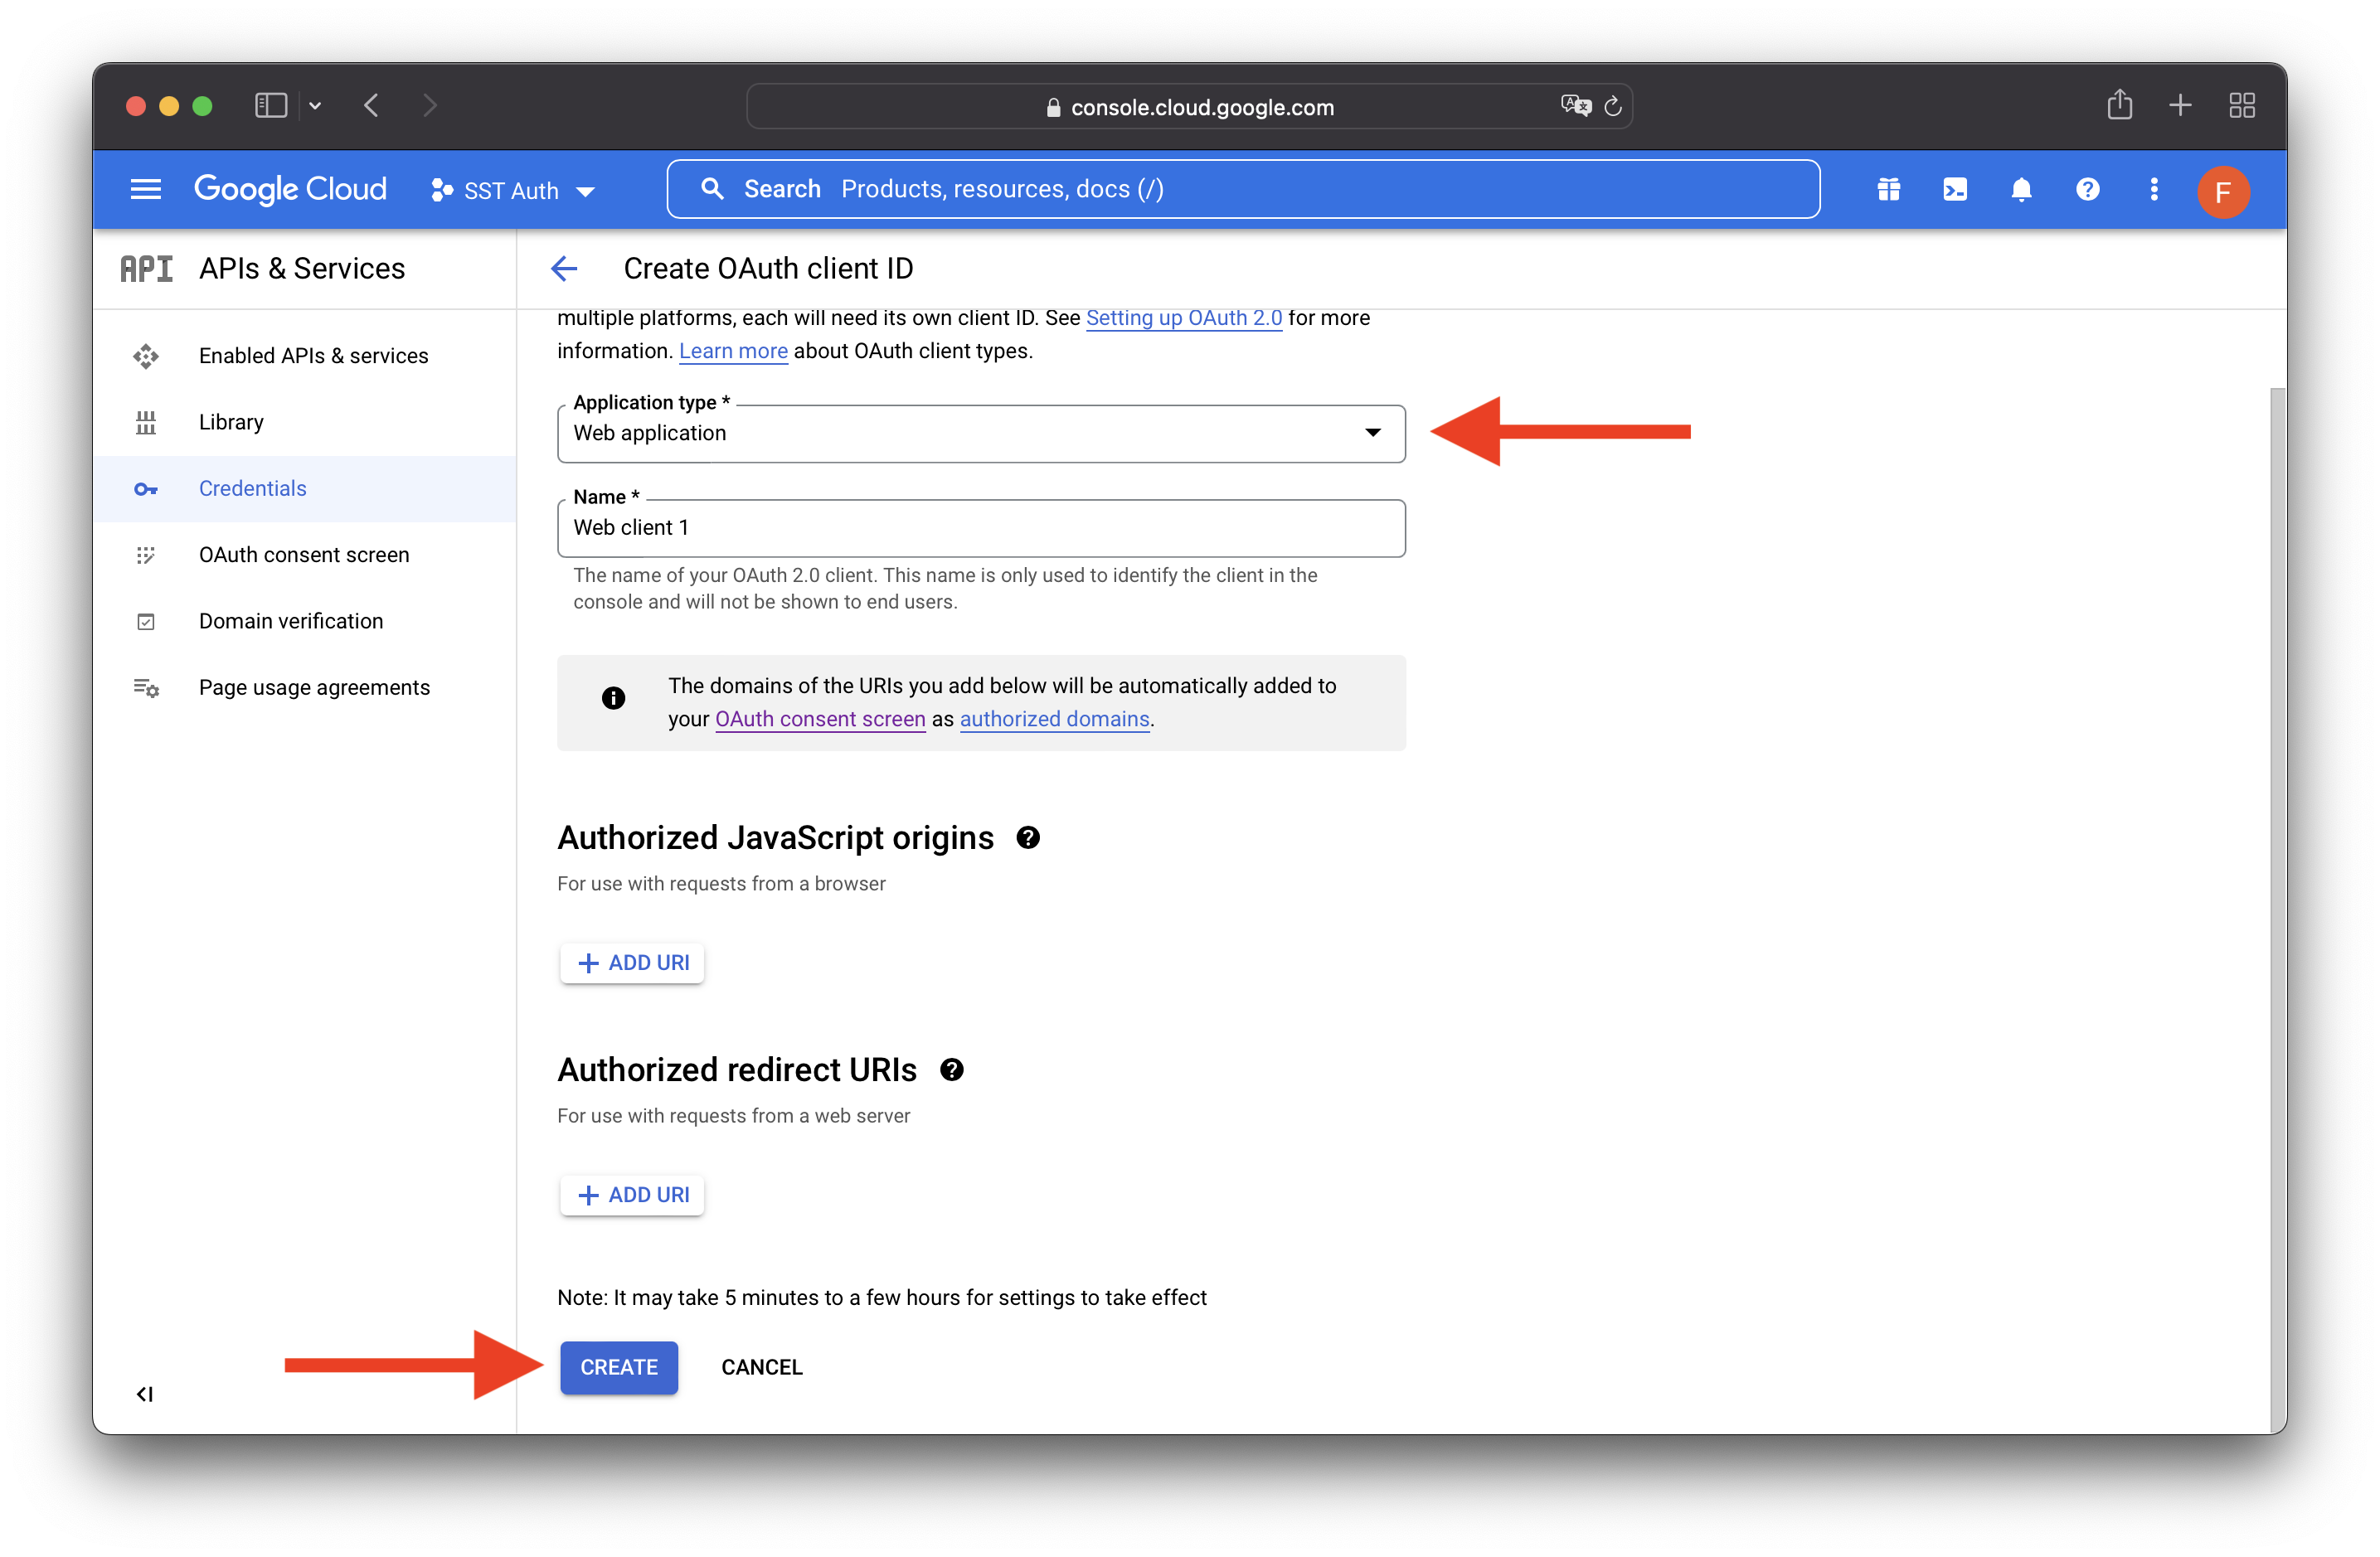Screen dimensions: 2380x1557
Task: Click the Library sidebar icon
Action: [x=146, y=420]
